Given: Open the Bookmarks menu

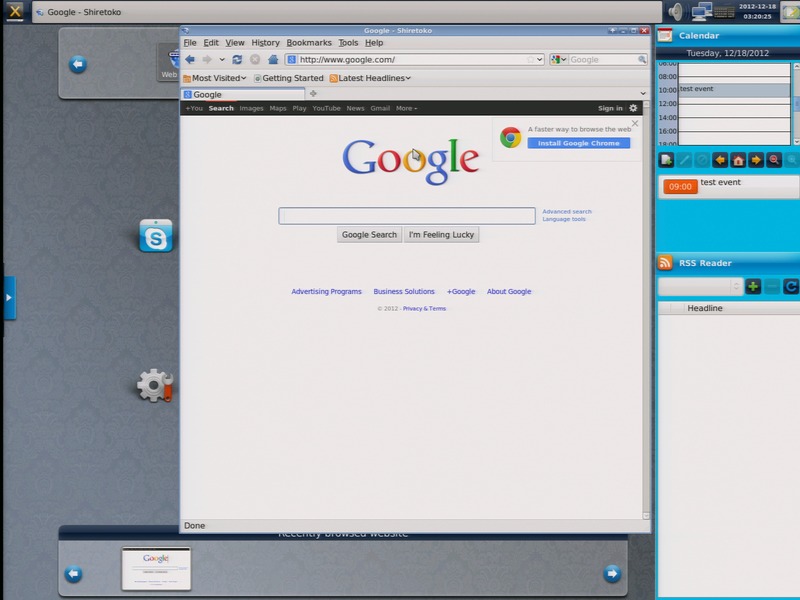Looking at the screenshot, I should [x=308, y=43].
